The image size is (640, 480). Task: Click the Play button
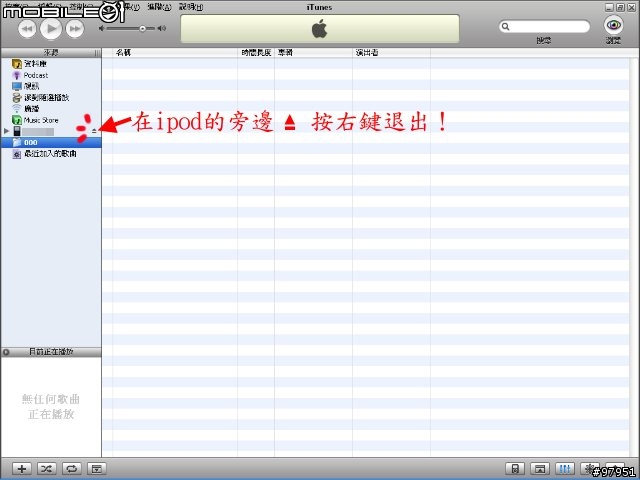51,28
